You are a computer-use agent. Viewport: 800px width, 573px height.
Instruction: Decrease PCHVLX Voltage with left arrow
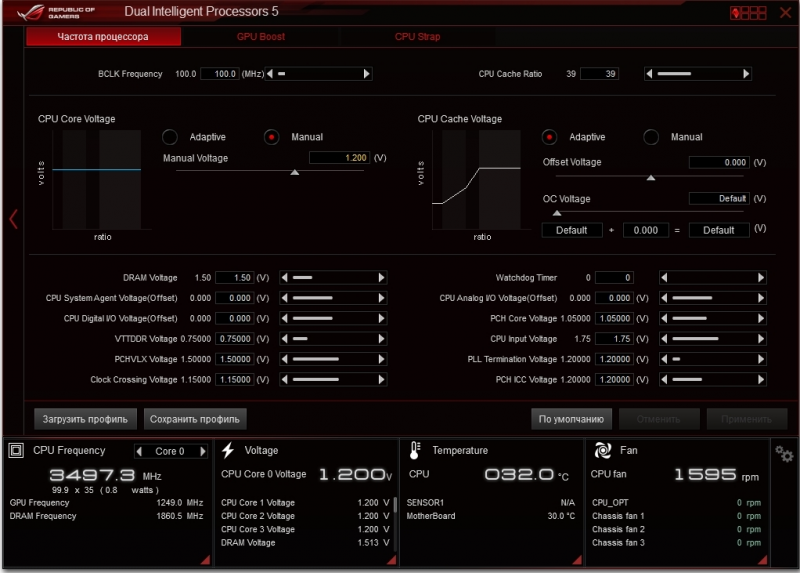[x=285, y=359]
